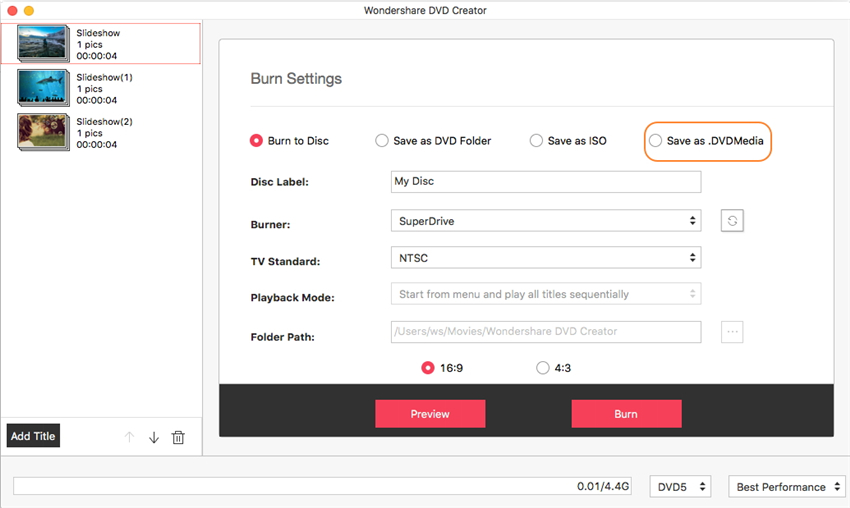
Task: Click the Disc Label text field
Action: pyautogui.click(x=545, y=182)
